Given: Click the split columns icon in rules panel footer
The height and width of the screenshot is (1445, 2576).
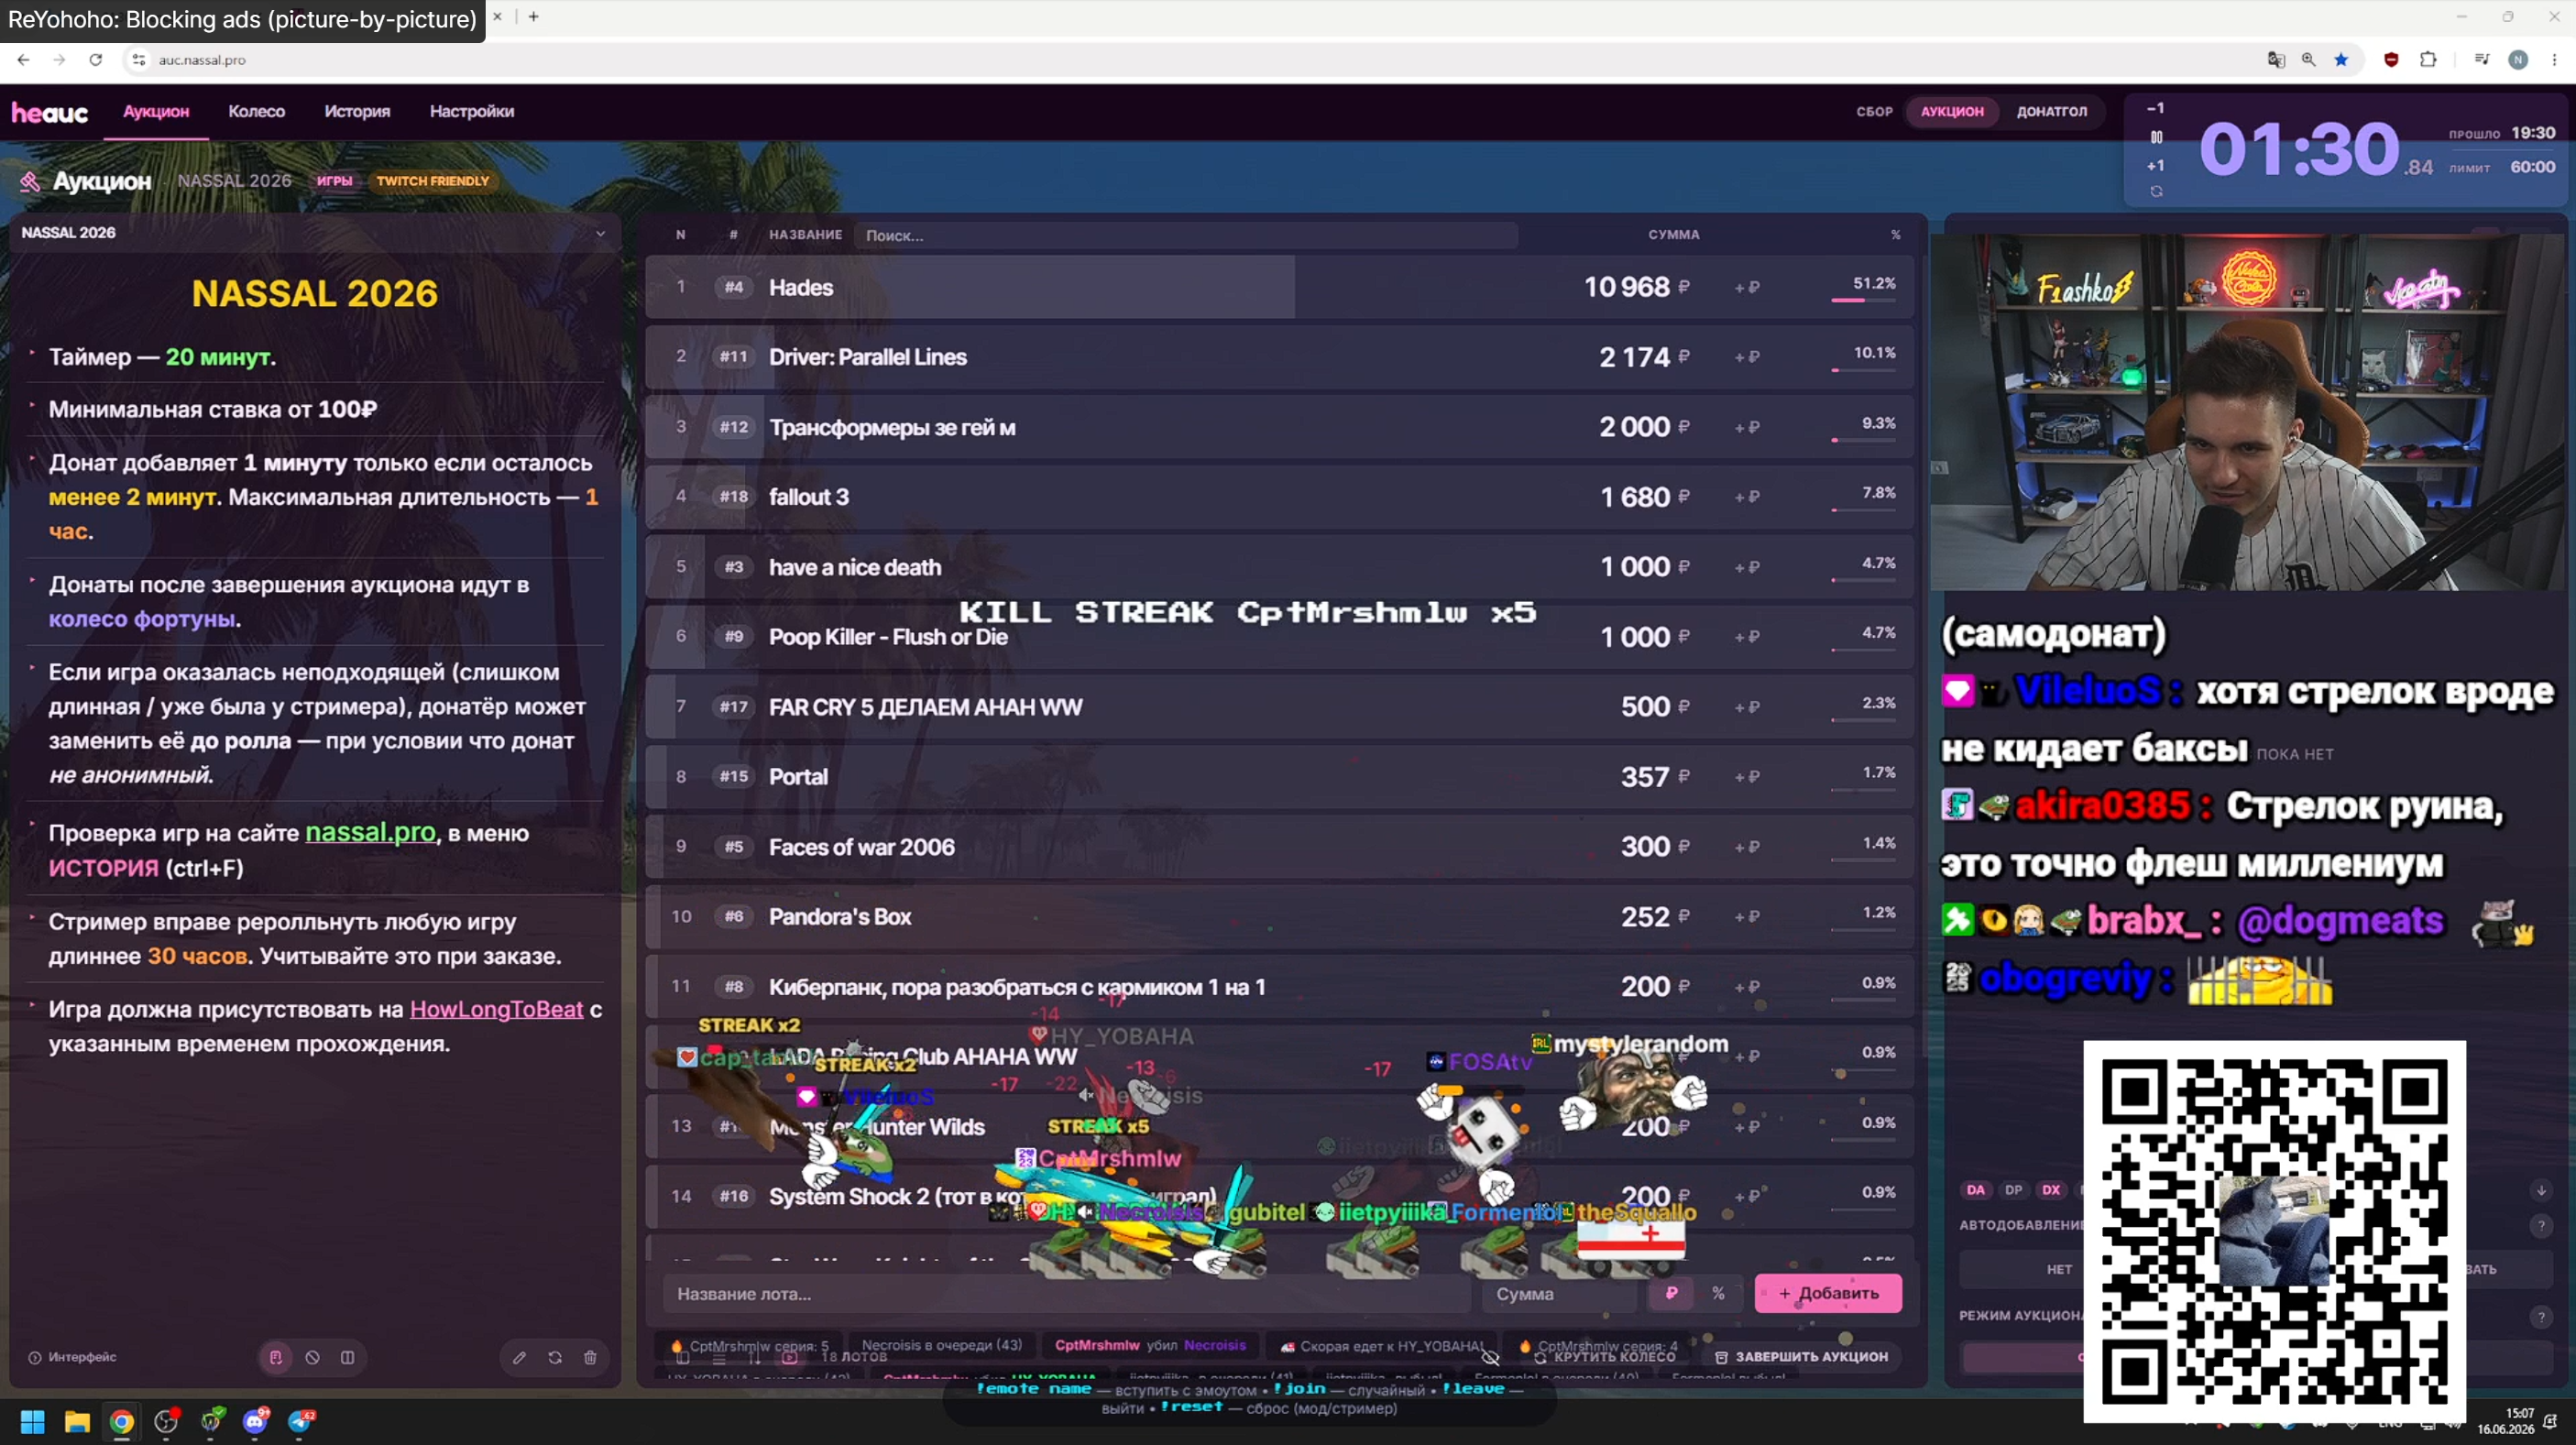Looking at the screenshot, I should pos(347,1357).
